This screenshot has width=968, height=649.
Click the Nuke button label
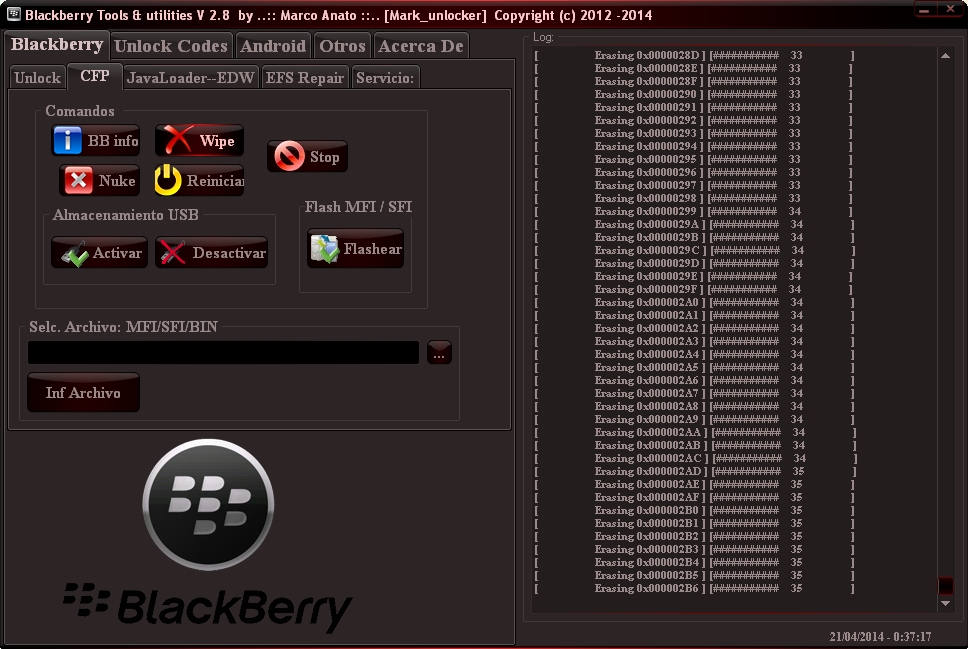[x=117, y=181]
